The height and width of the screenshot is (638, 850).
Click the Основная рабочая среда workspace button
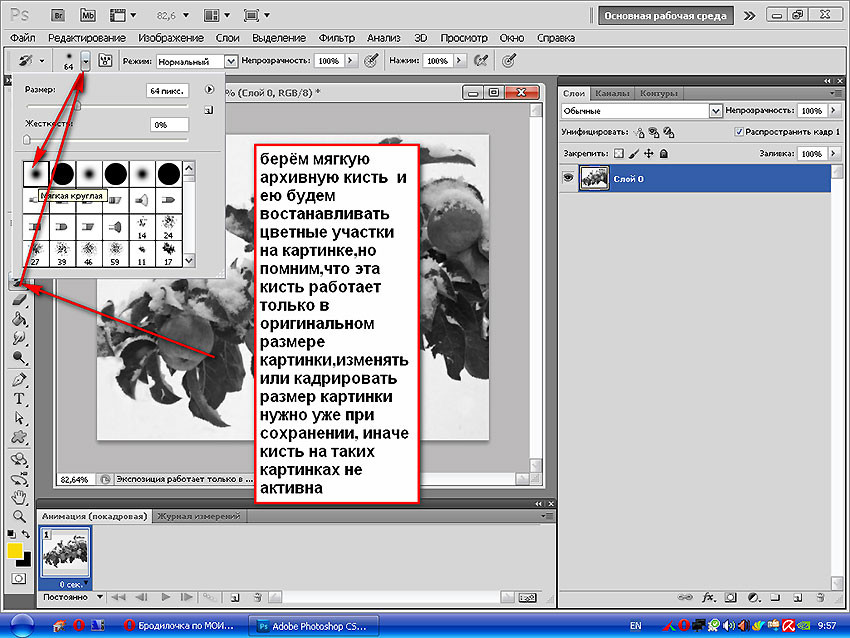coord(665,16)
